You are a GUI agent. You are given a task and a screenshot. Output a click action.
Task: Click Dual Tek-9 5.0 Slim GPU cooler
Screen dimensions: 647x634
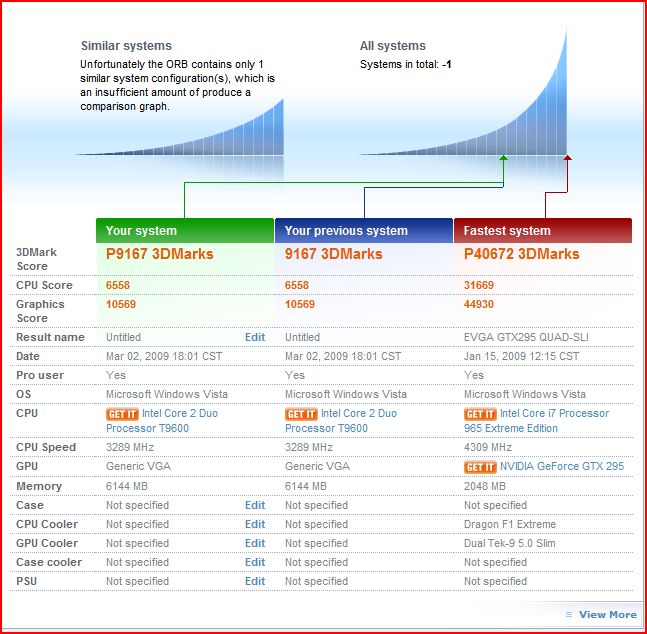[x=509, y=543]
